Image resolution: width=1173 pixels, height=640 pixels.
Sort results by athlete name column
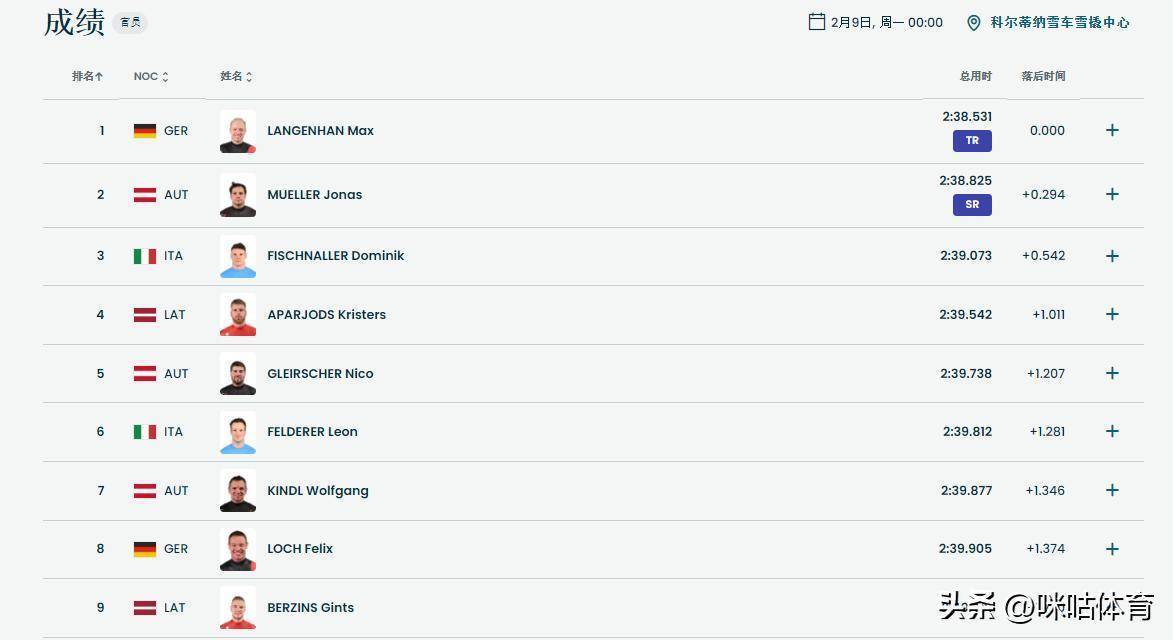point(236,77)
